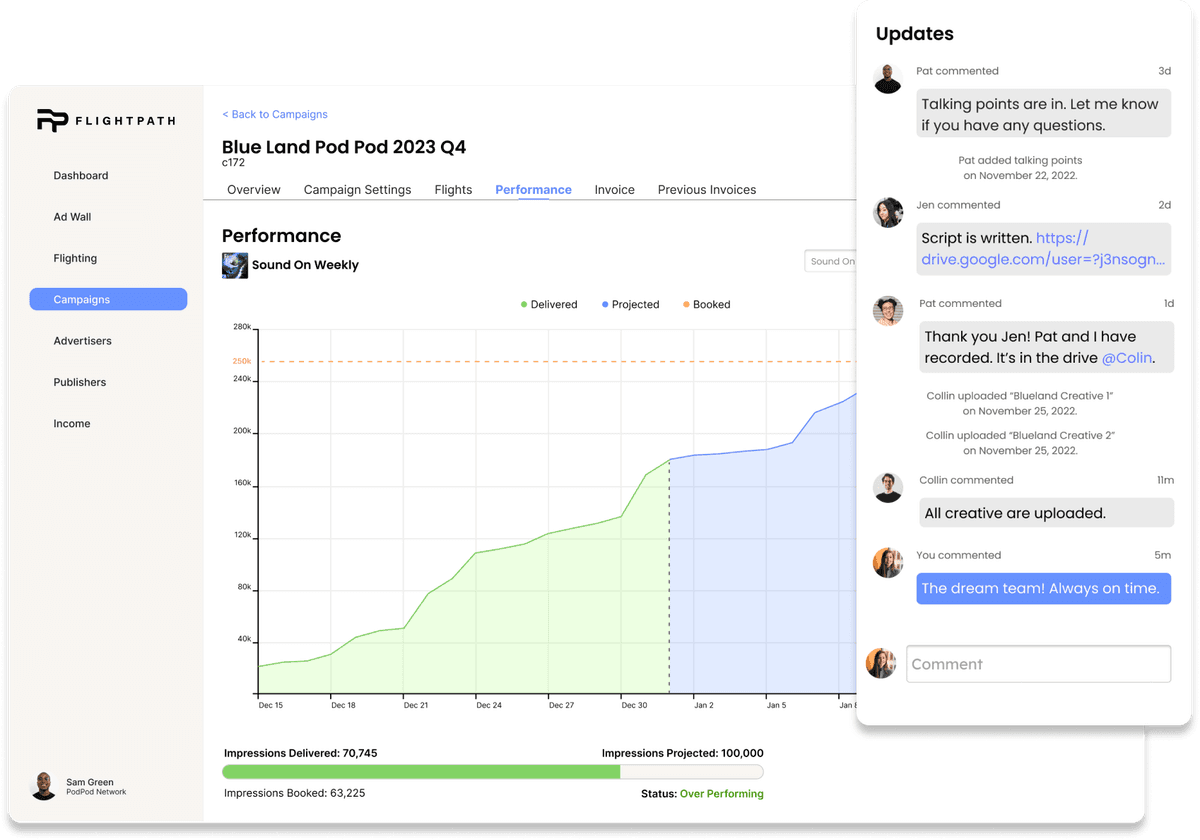Click the 'Jan 2' x-axis label
Image resolution: width=1200 pixels, height=840 pixels.
(704, 705)
